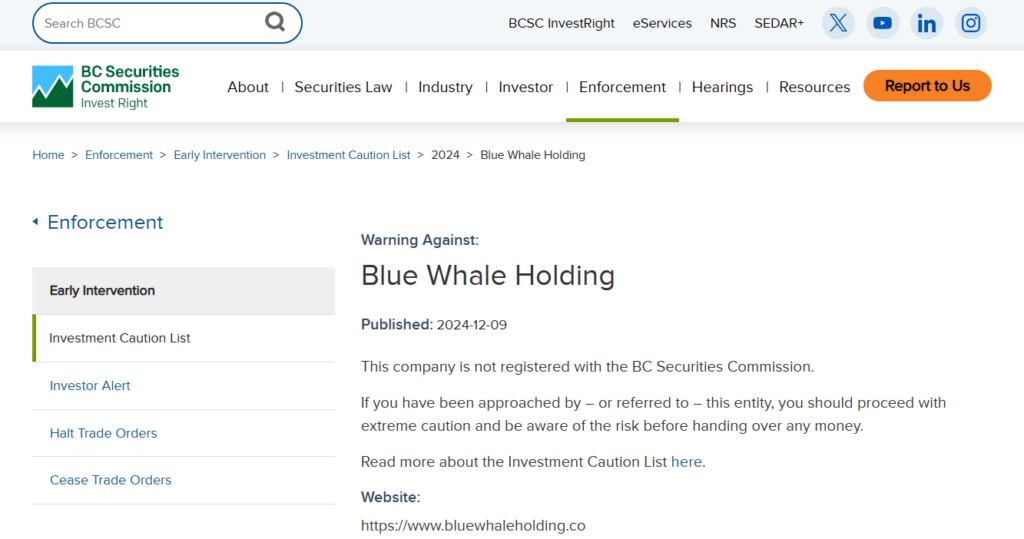Open SEDAR+ link in top bar
The image size is (1024, 539).
[x=779, y=23]
